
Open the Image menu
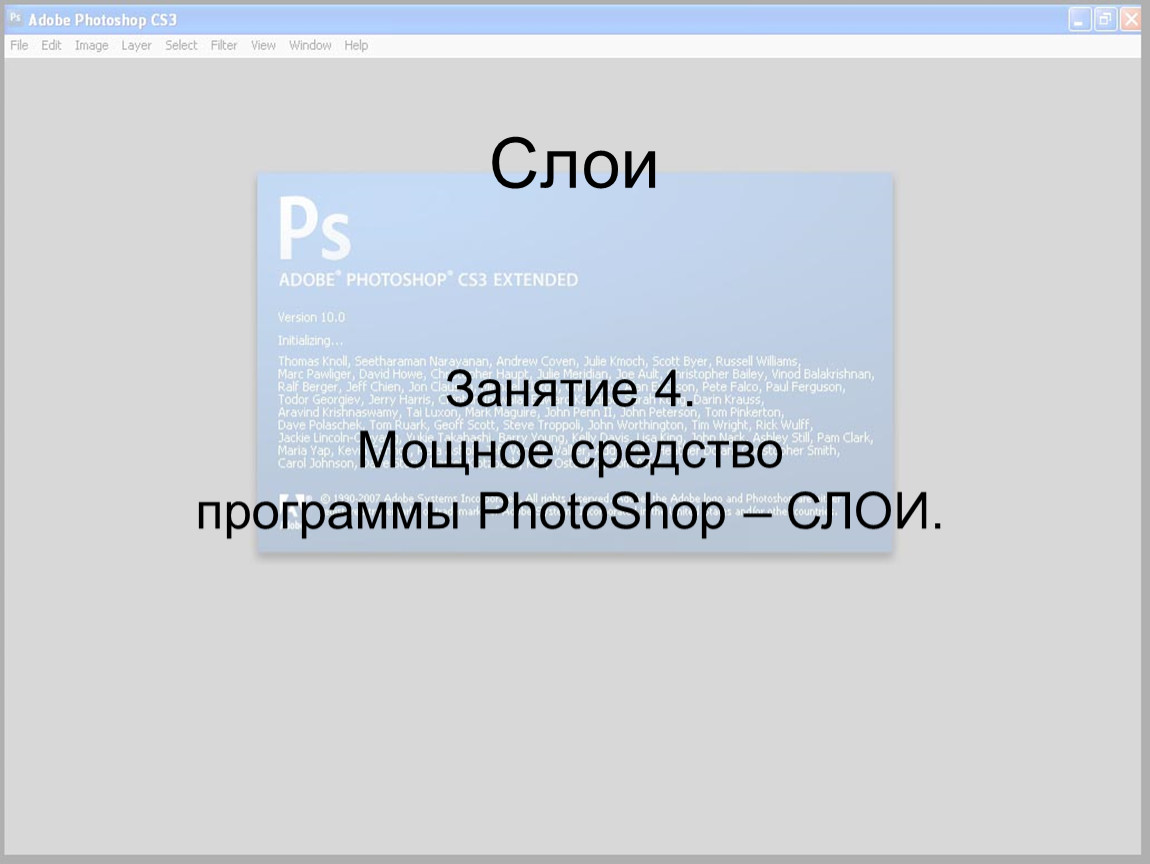(x=92, y=45)
